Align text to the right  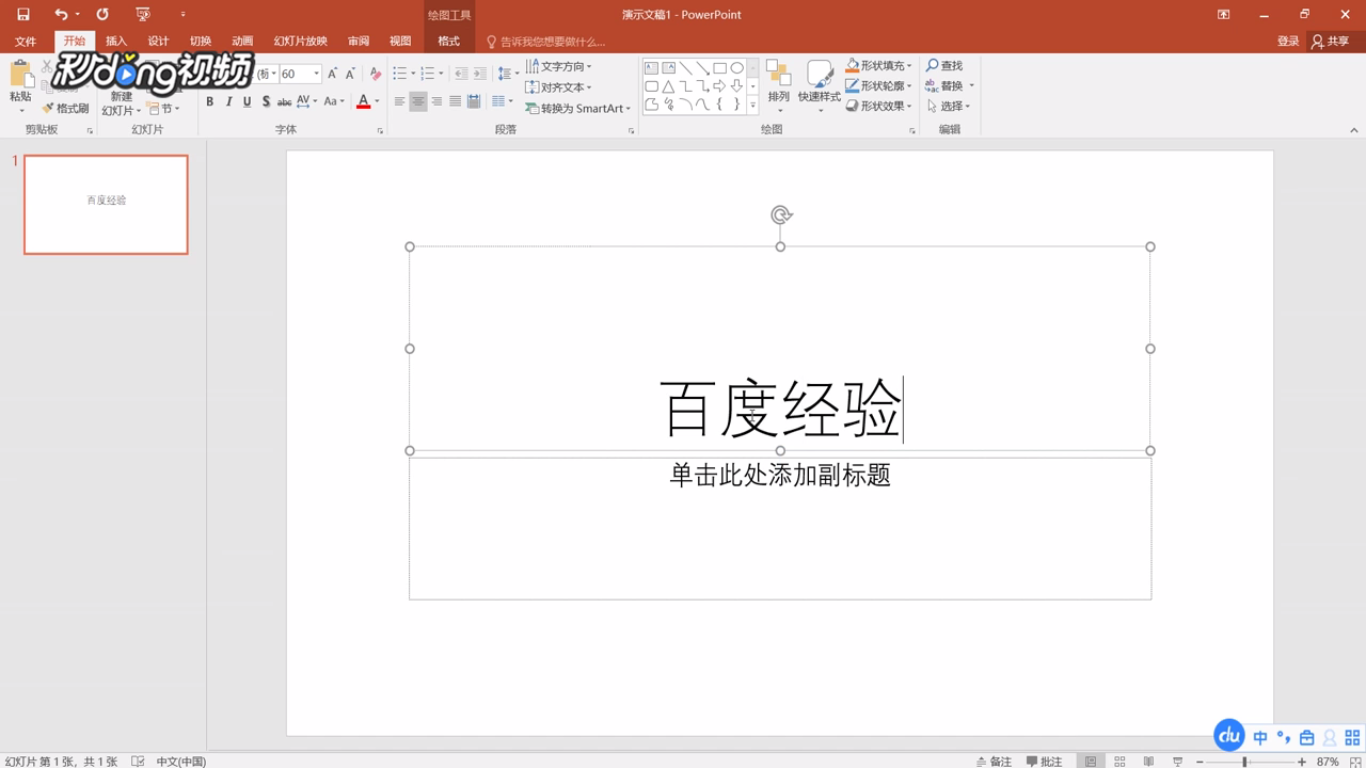(437, 102)
